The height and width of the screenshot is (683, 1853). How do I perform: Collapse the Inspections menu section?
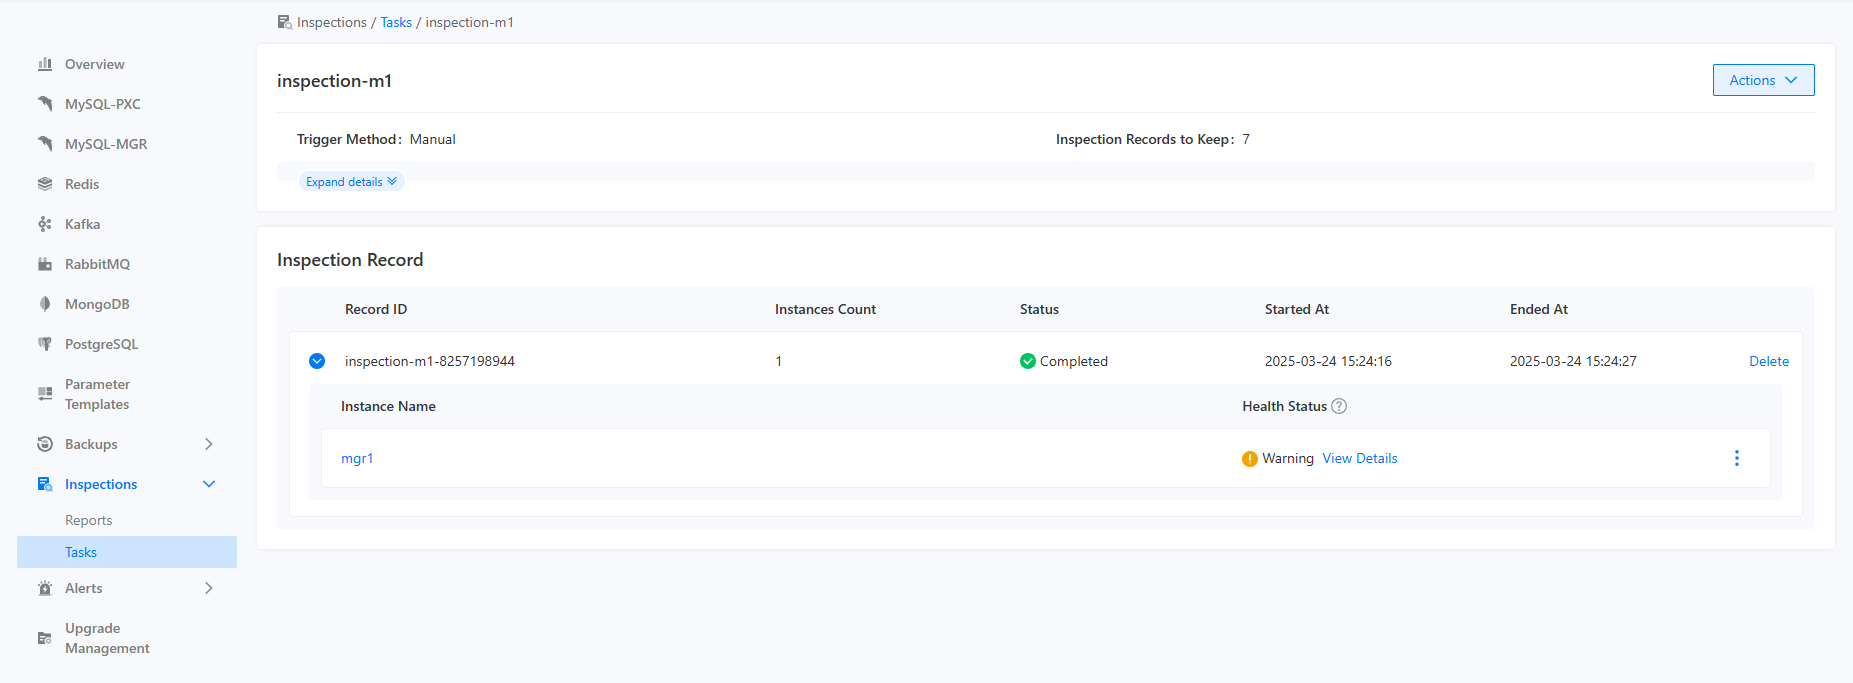click(208, 484)
